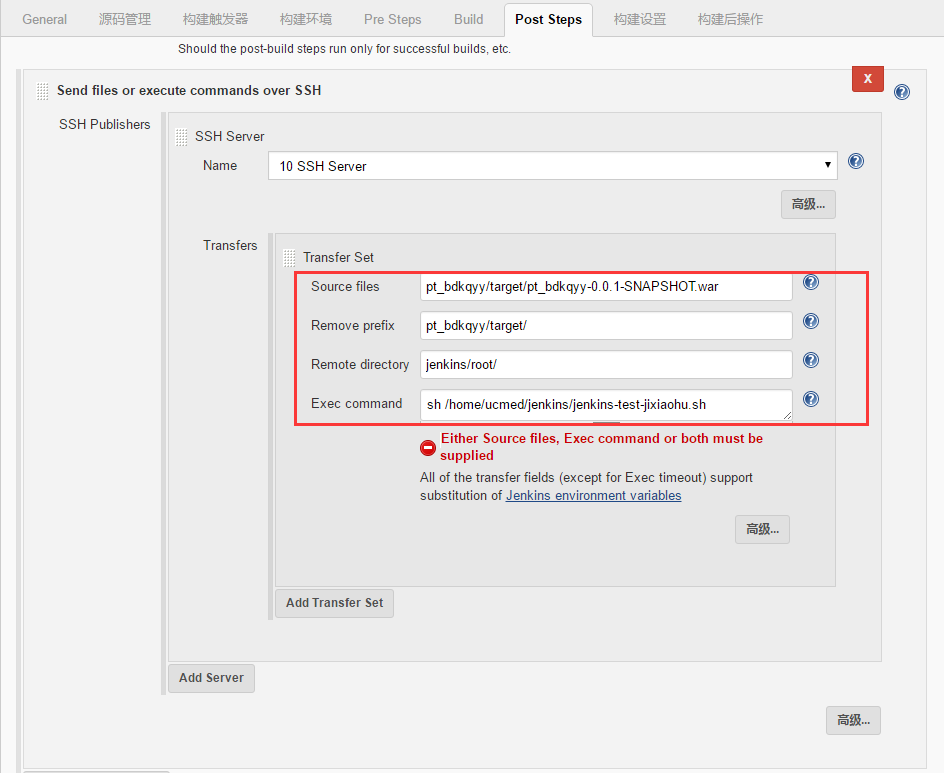Click the 'Transfers' label

pyautogui.click(x=230, y=246)
